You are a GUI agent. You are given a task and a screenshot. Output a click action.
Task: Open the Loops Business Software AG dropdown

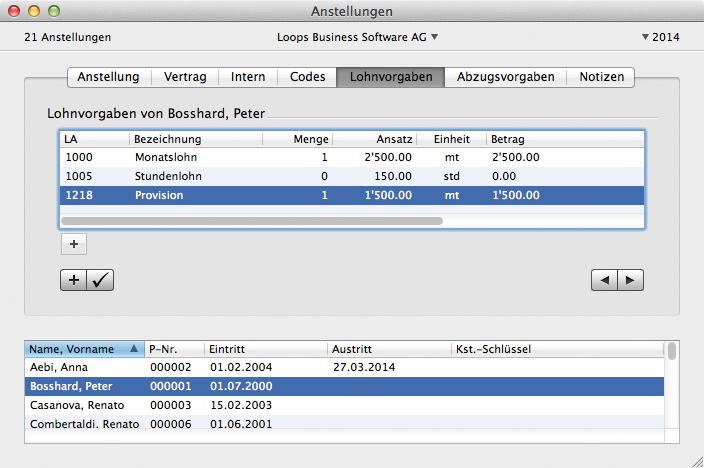pyautogui.click(x=357, y=37)
